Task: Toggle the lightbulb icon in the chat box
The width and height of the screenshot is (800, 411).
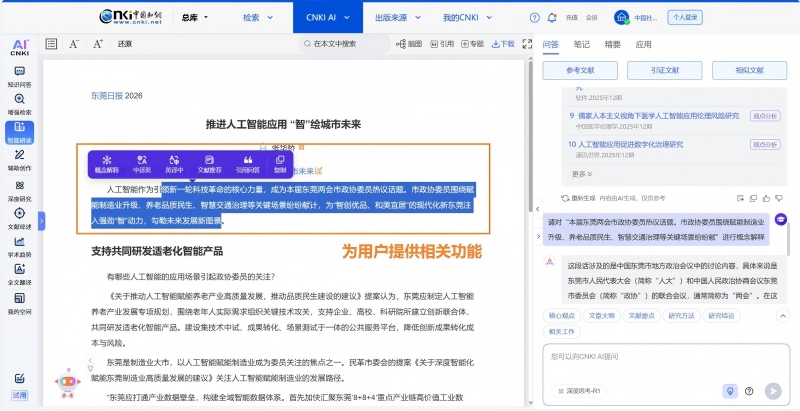Action: click(731, 390)
